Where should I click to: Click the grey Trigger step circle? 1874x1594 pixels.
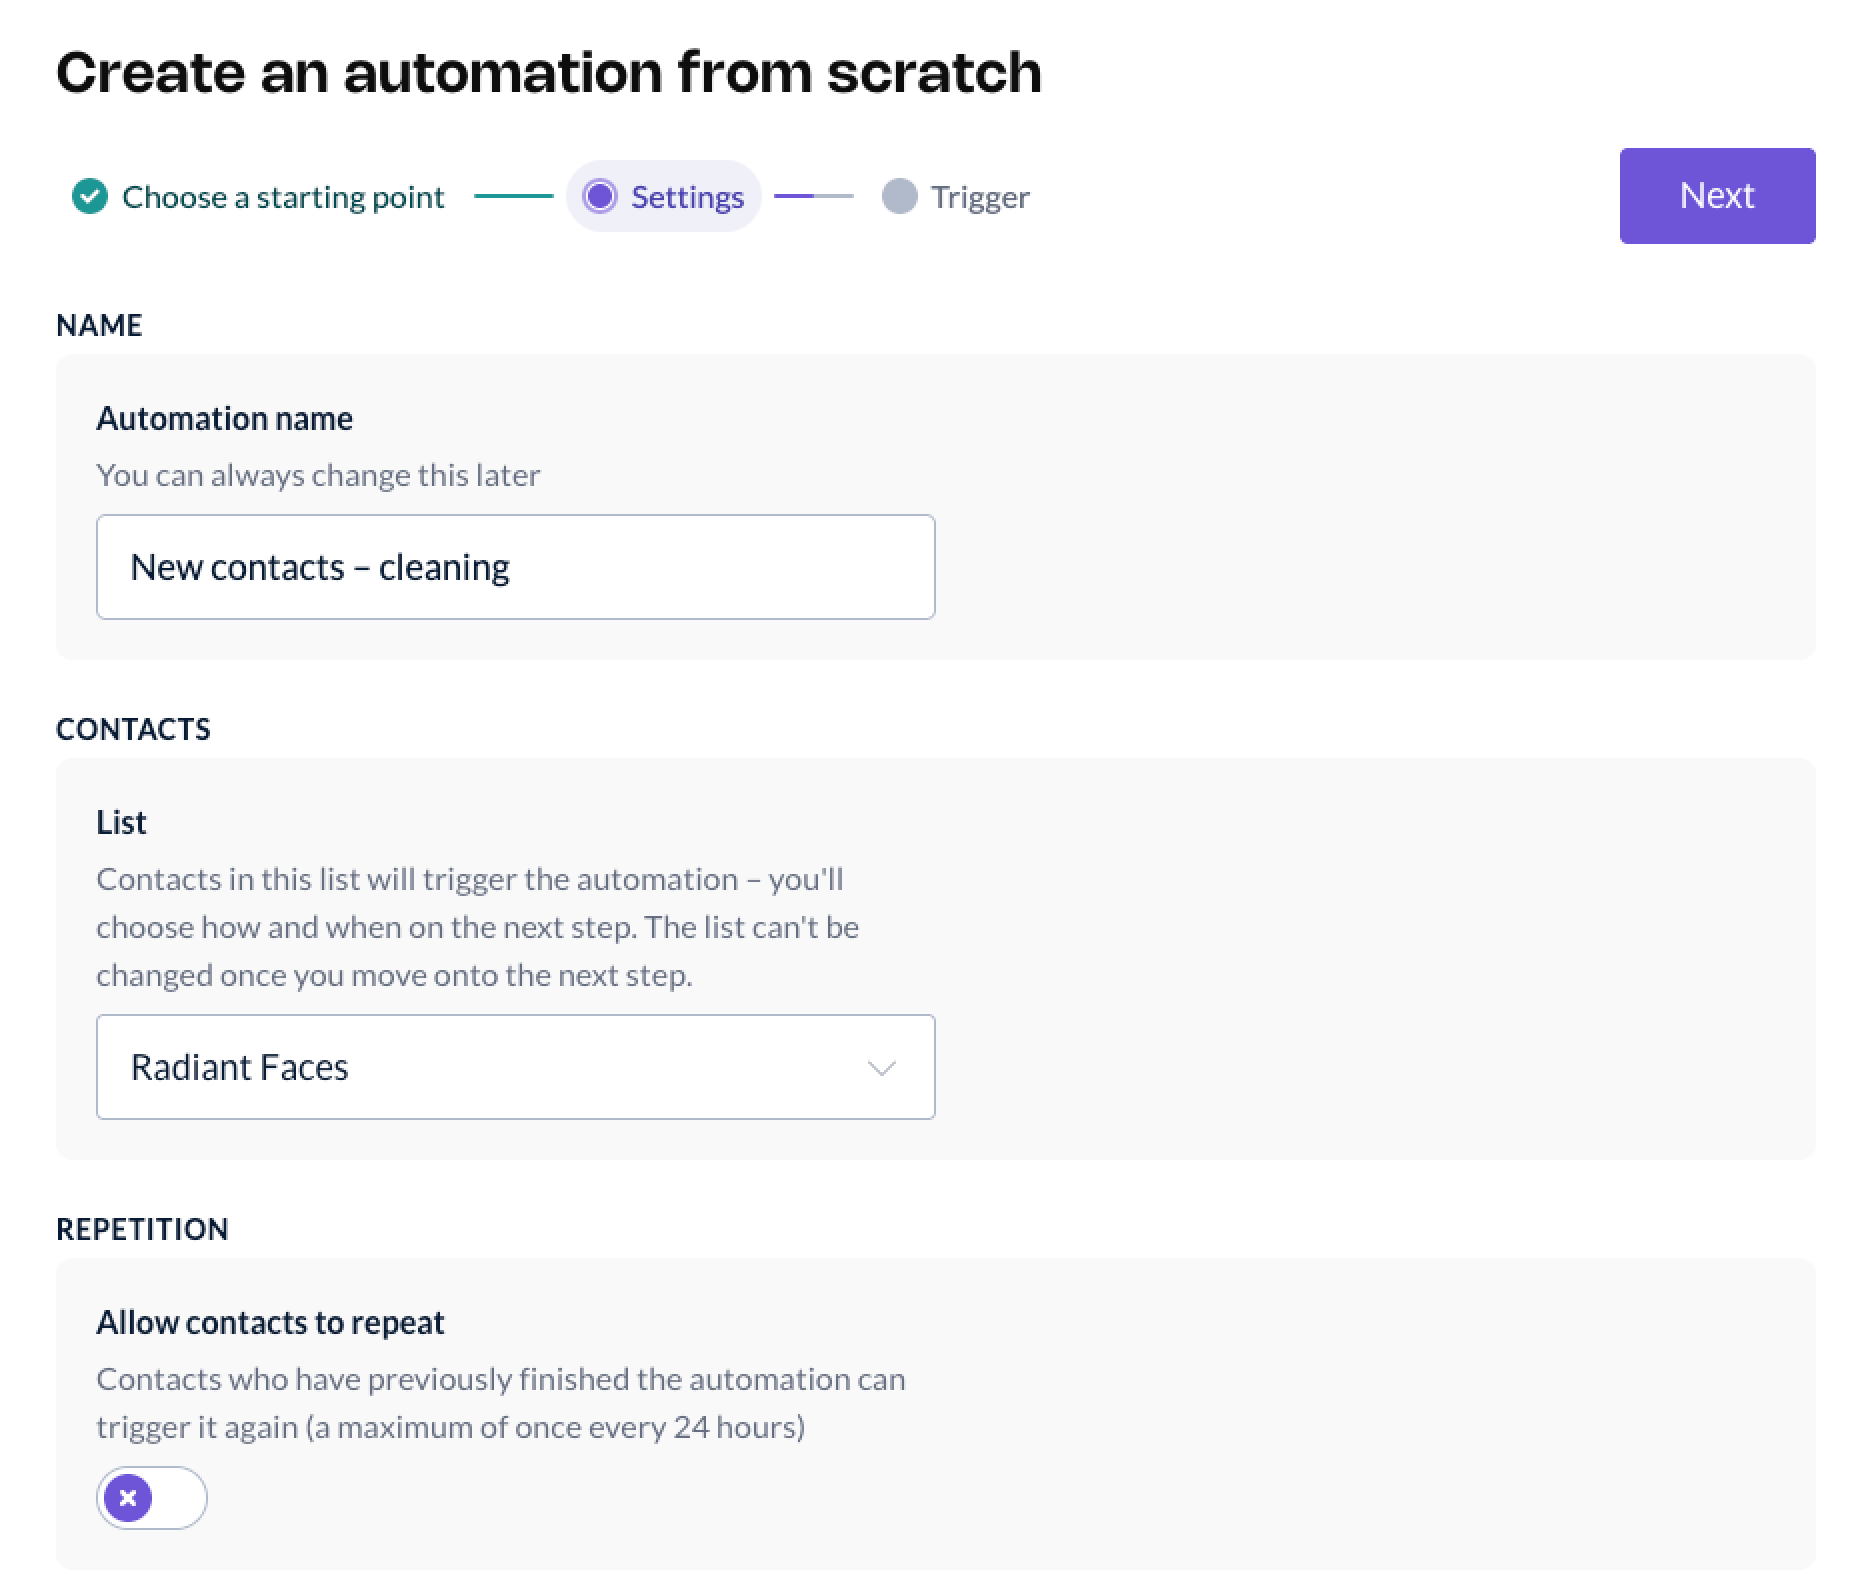click(899, 197)
